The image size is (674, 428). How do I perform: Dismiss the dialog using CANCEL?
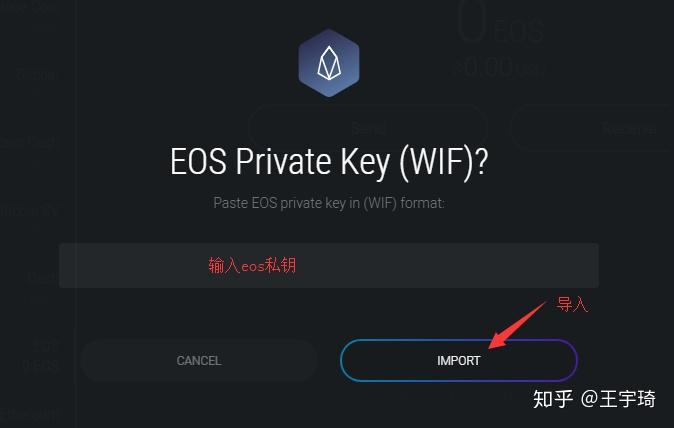199,360
